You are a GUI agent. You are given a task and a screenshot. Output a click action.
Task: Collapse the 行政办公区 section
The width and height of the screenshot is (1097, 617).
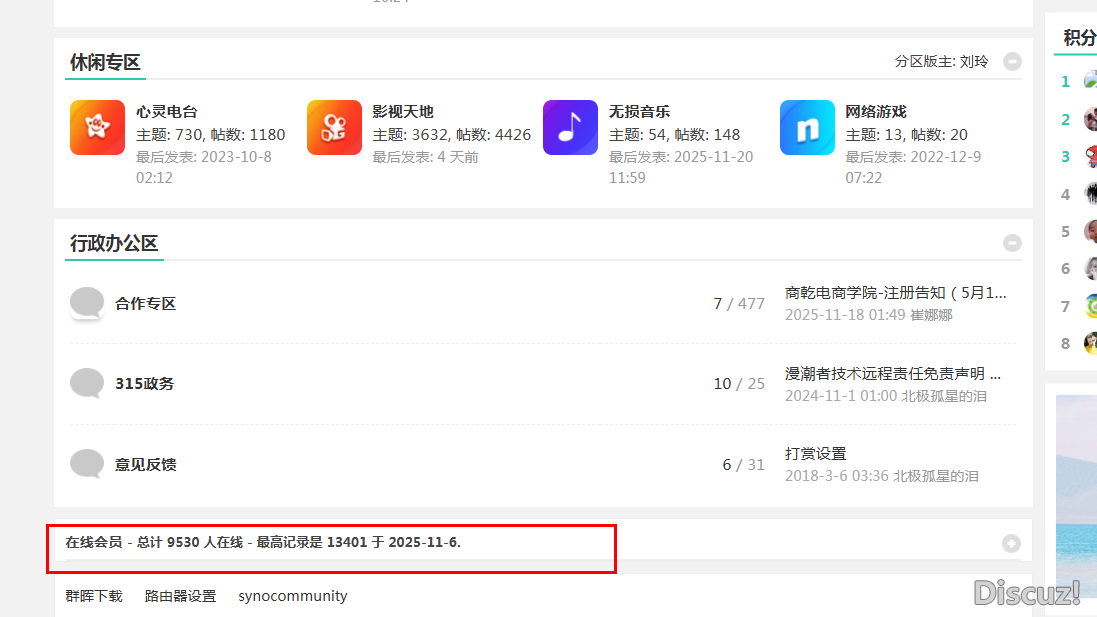point(1012,242)
